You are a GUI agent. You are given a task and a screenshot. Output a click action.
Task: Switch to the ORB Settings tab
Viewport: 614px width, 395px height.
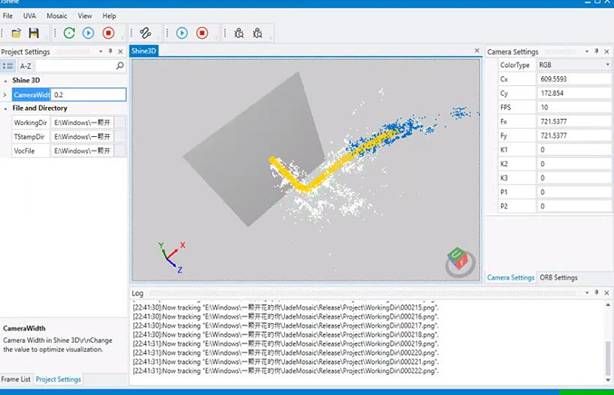558,278
